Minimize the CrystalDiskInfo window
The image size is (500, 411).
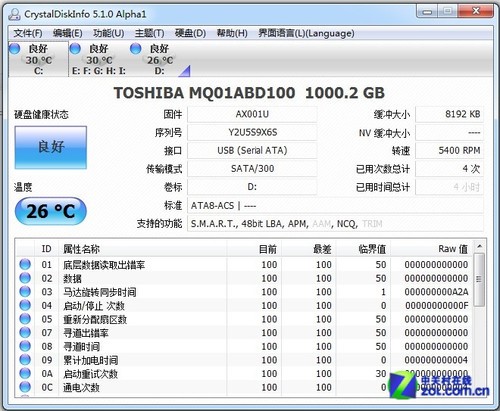pyautogui.click(x=427, y=12)
